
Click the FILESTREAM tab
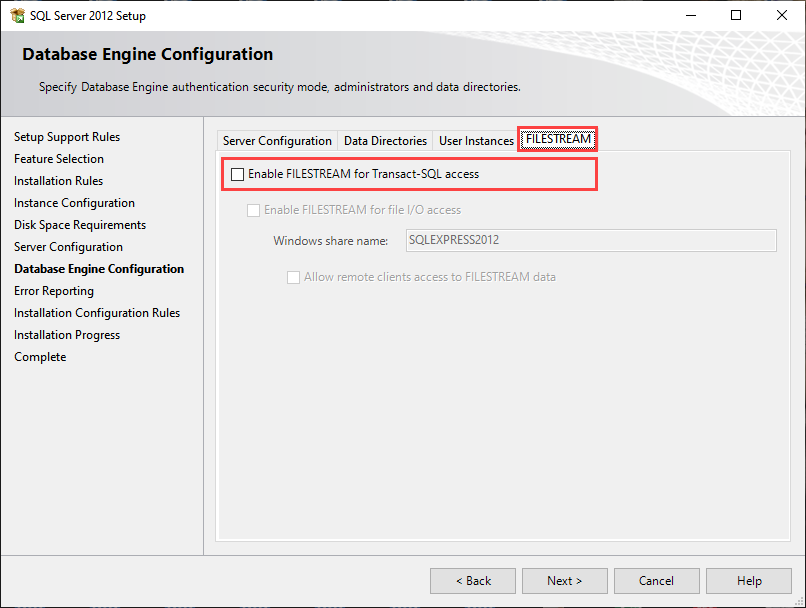tap(558, 139)
